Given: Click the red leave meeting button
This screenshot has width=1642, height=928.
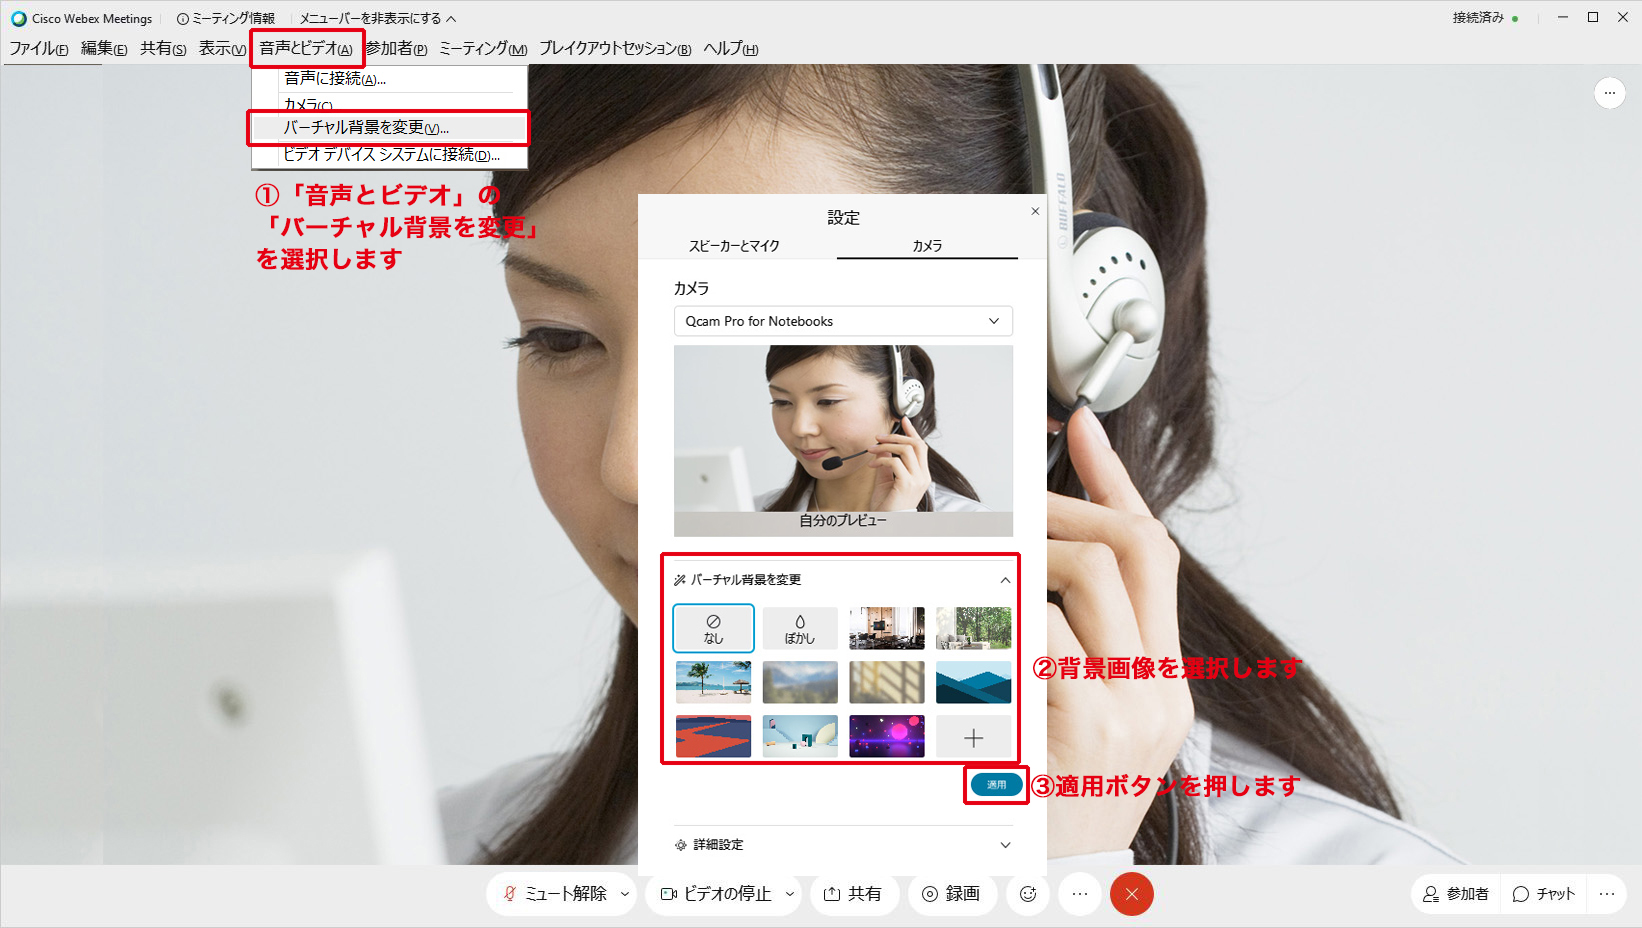Looking at the screenshot, I should (1132, 894).
